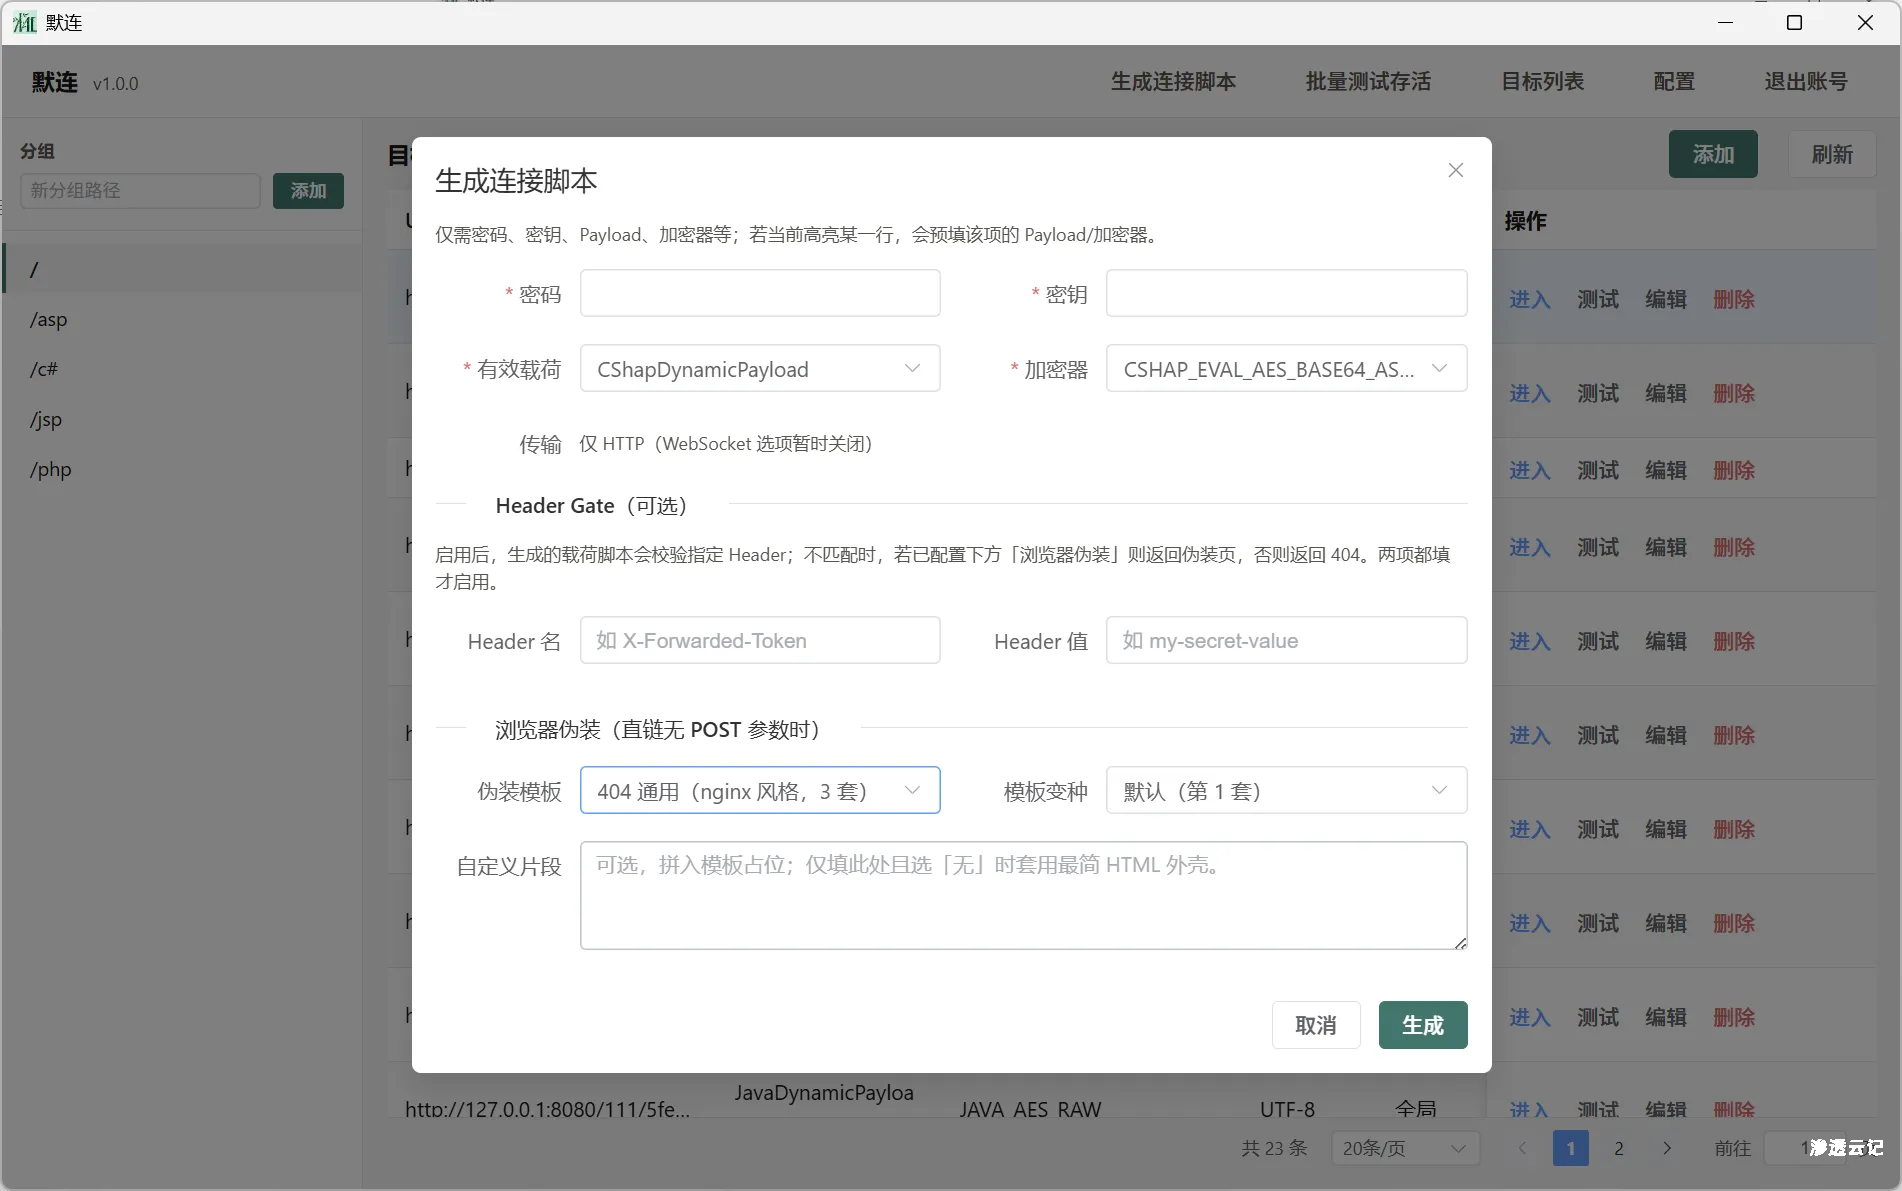Go to next page with right arrow
Screen dimensions: 1902x1191
(x=1666, y=1148)
